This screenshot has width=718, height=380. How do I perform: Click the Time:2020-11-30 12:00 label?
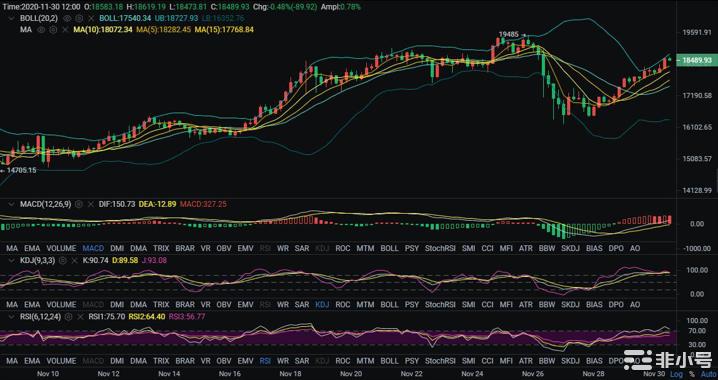pyautogui.click(x=41, y=7)
